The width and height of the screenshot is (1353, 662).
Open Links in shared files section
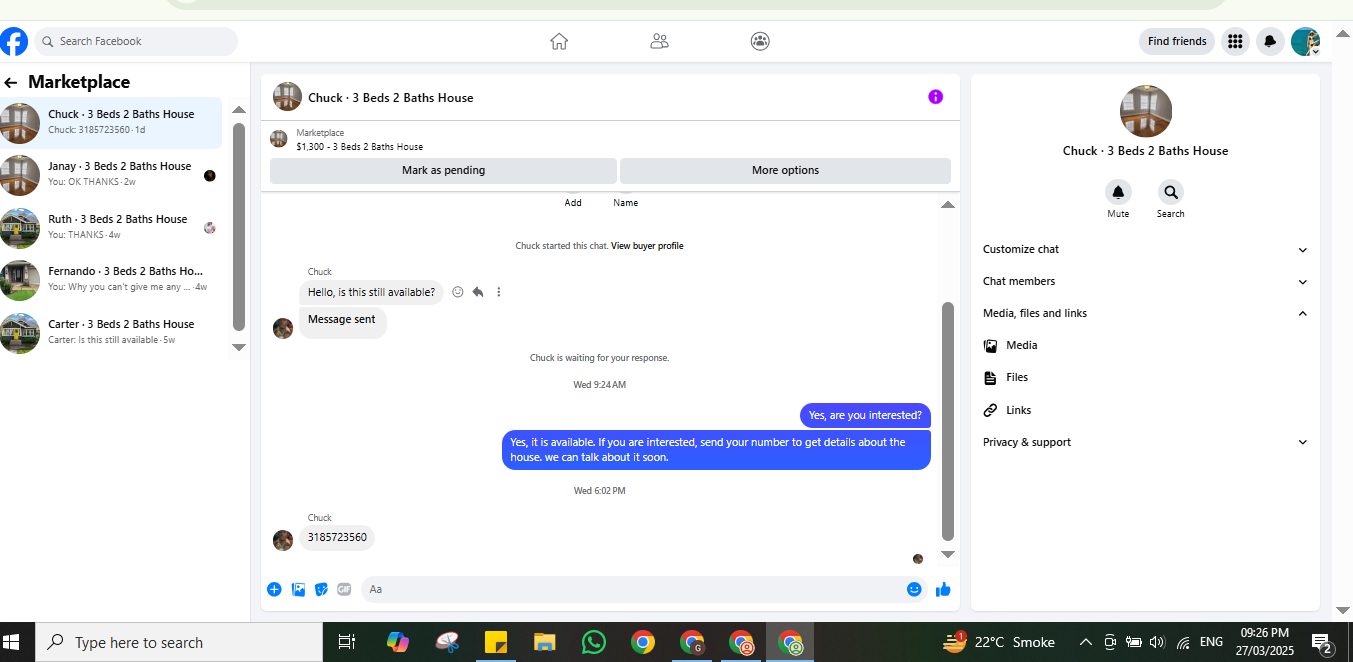pyautogui.click(x=1145, y=410)
